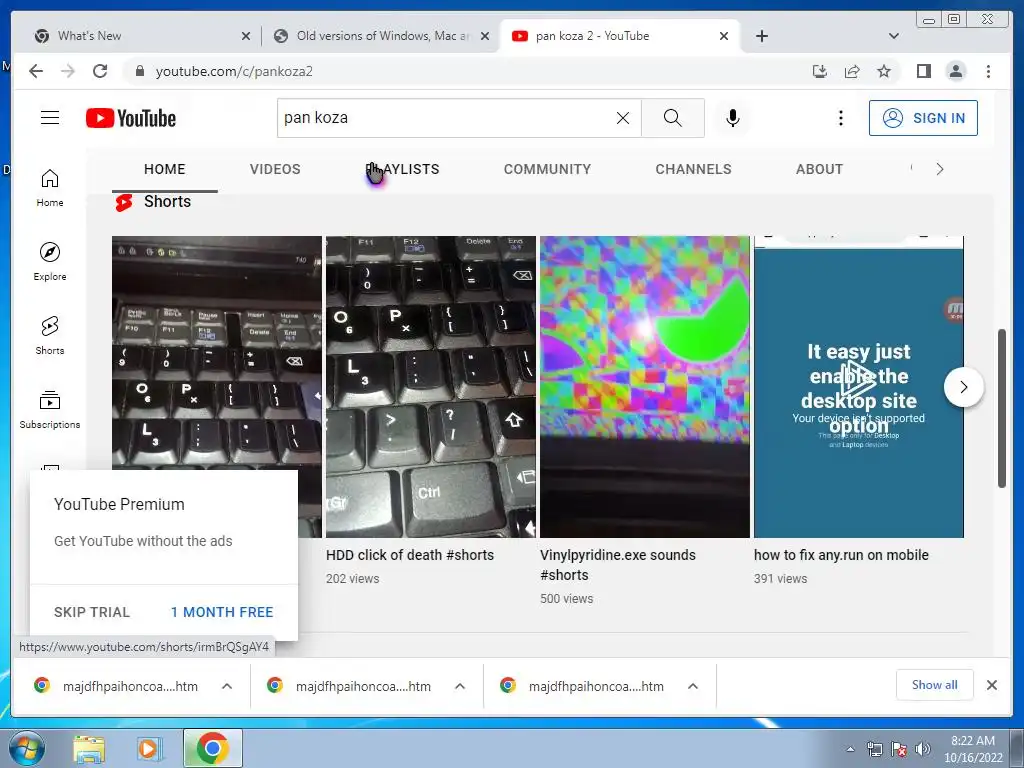
Task: Open the YouTube hamburger guide menu
Action: pyautogui.click(x=50, y=118)
